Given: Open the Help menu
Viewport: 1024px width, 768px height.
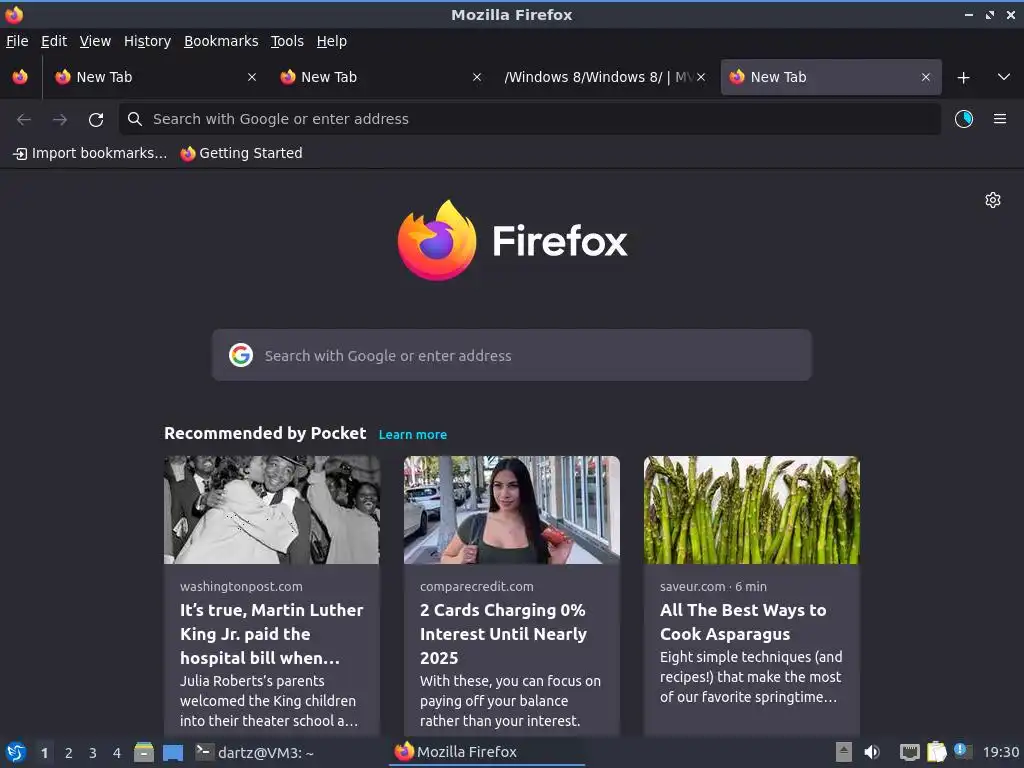Looking at the screenshot, I should coord(332,41).
